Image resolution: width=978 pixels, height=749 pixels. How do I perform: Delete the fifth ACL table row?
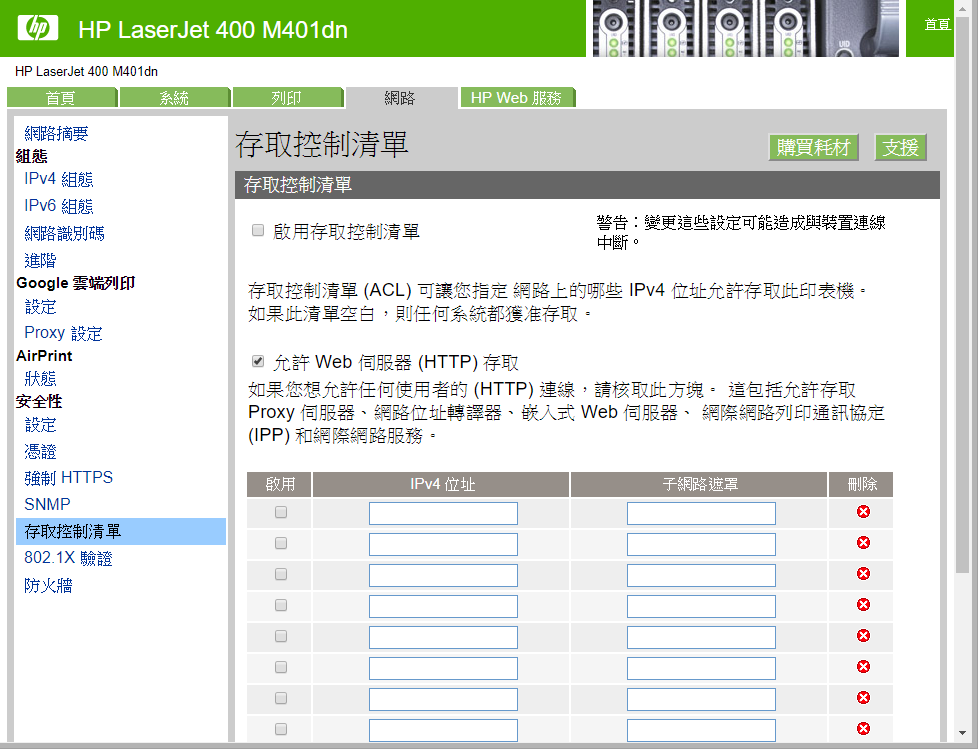tap(863, 635)
